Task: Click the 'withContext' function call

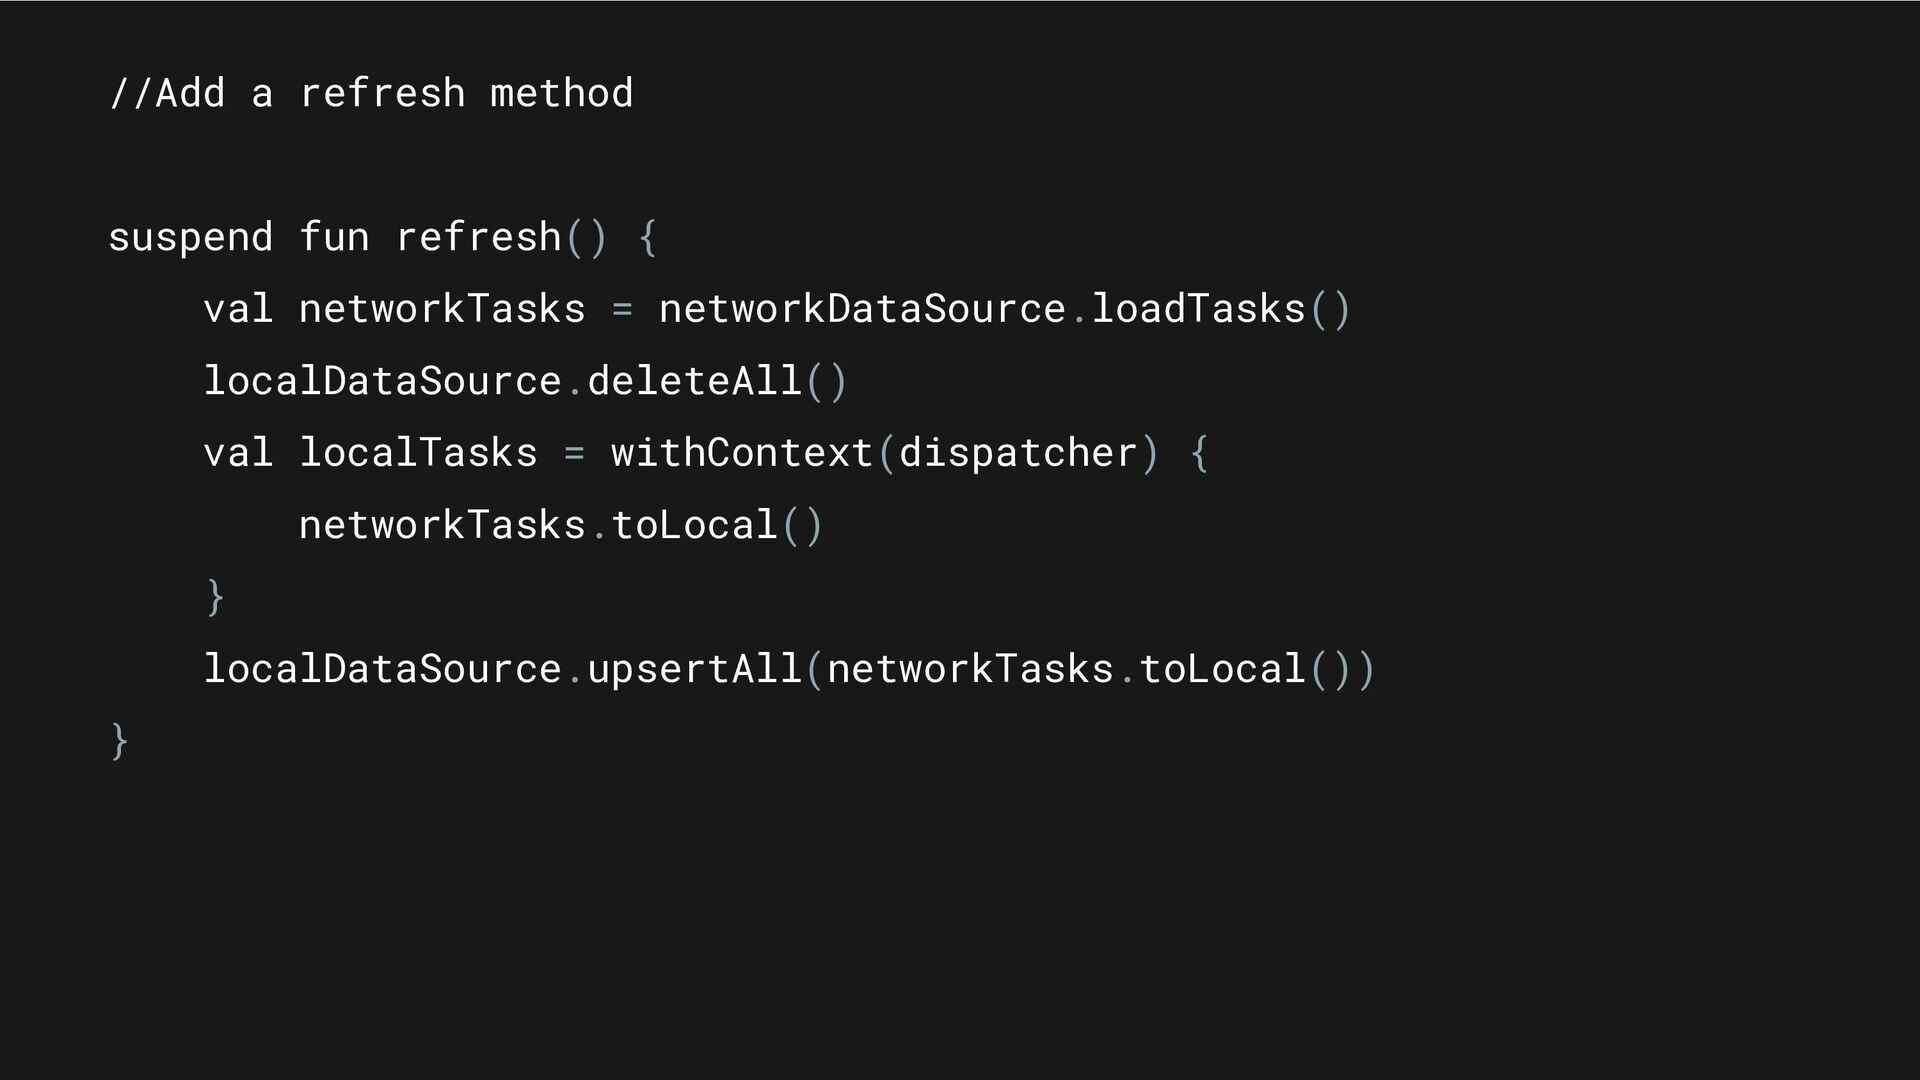Action: [x=742, y=453]
